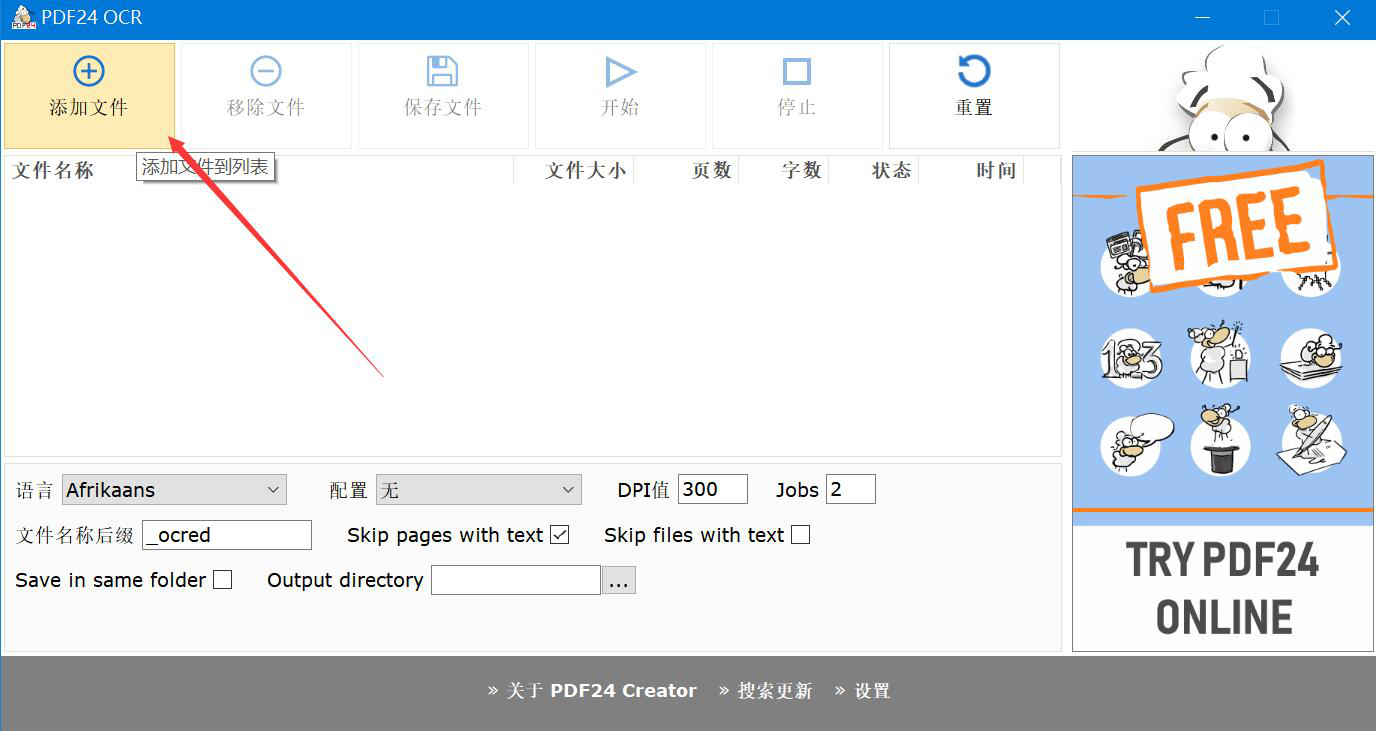Click the 状态 column header
Screen dimensions: 1376x731
(x=874, y=171)
